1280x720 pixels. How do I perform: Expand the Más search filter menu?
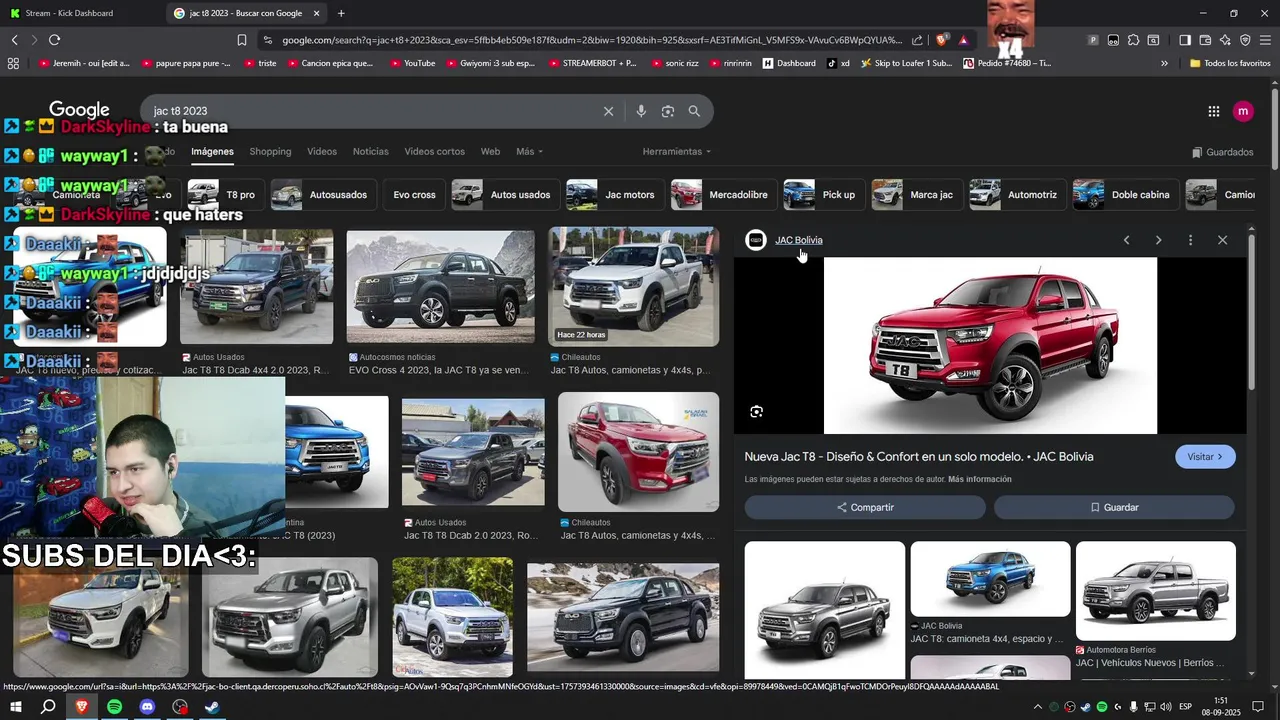point(529,152)
